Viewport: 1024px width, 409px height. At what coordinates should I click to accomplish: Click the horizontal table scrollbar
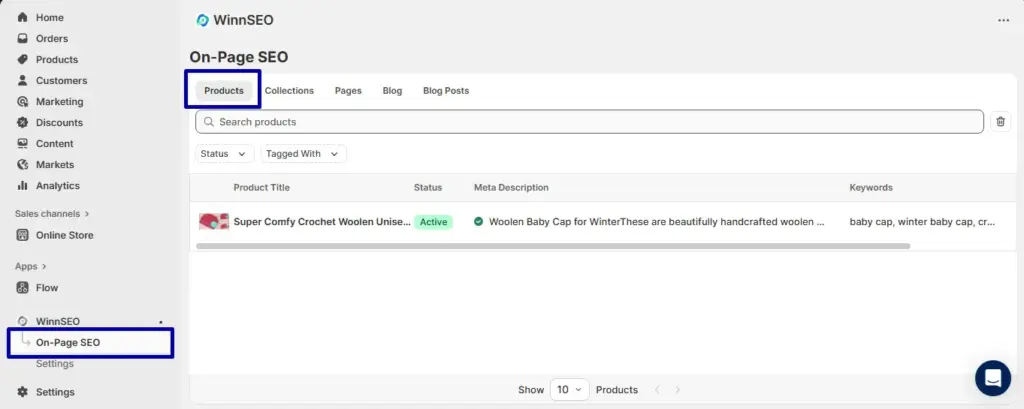coord(552,246)
